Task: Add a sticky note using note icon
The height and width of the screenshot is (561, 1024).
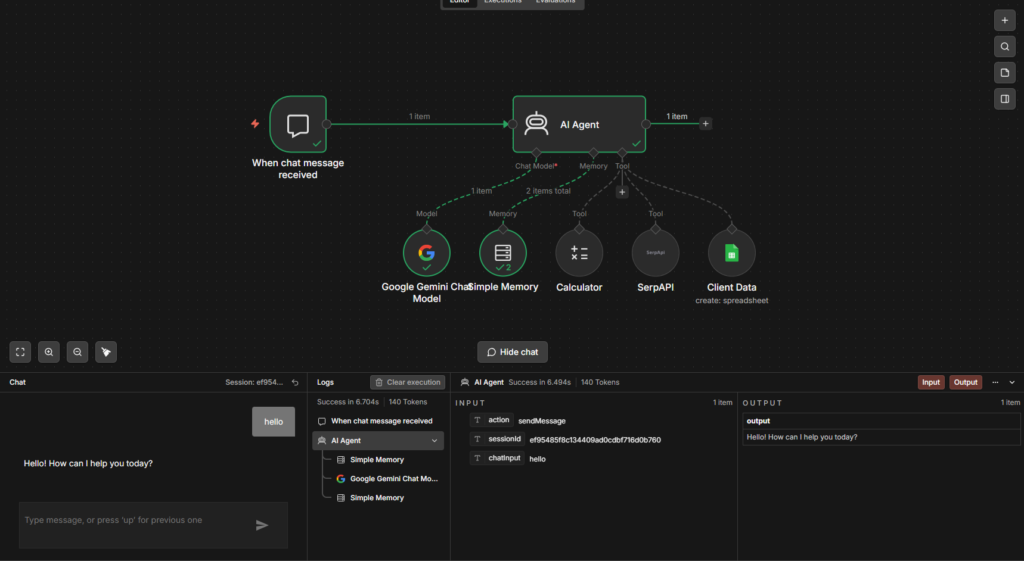Action: [1004, 72]
